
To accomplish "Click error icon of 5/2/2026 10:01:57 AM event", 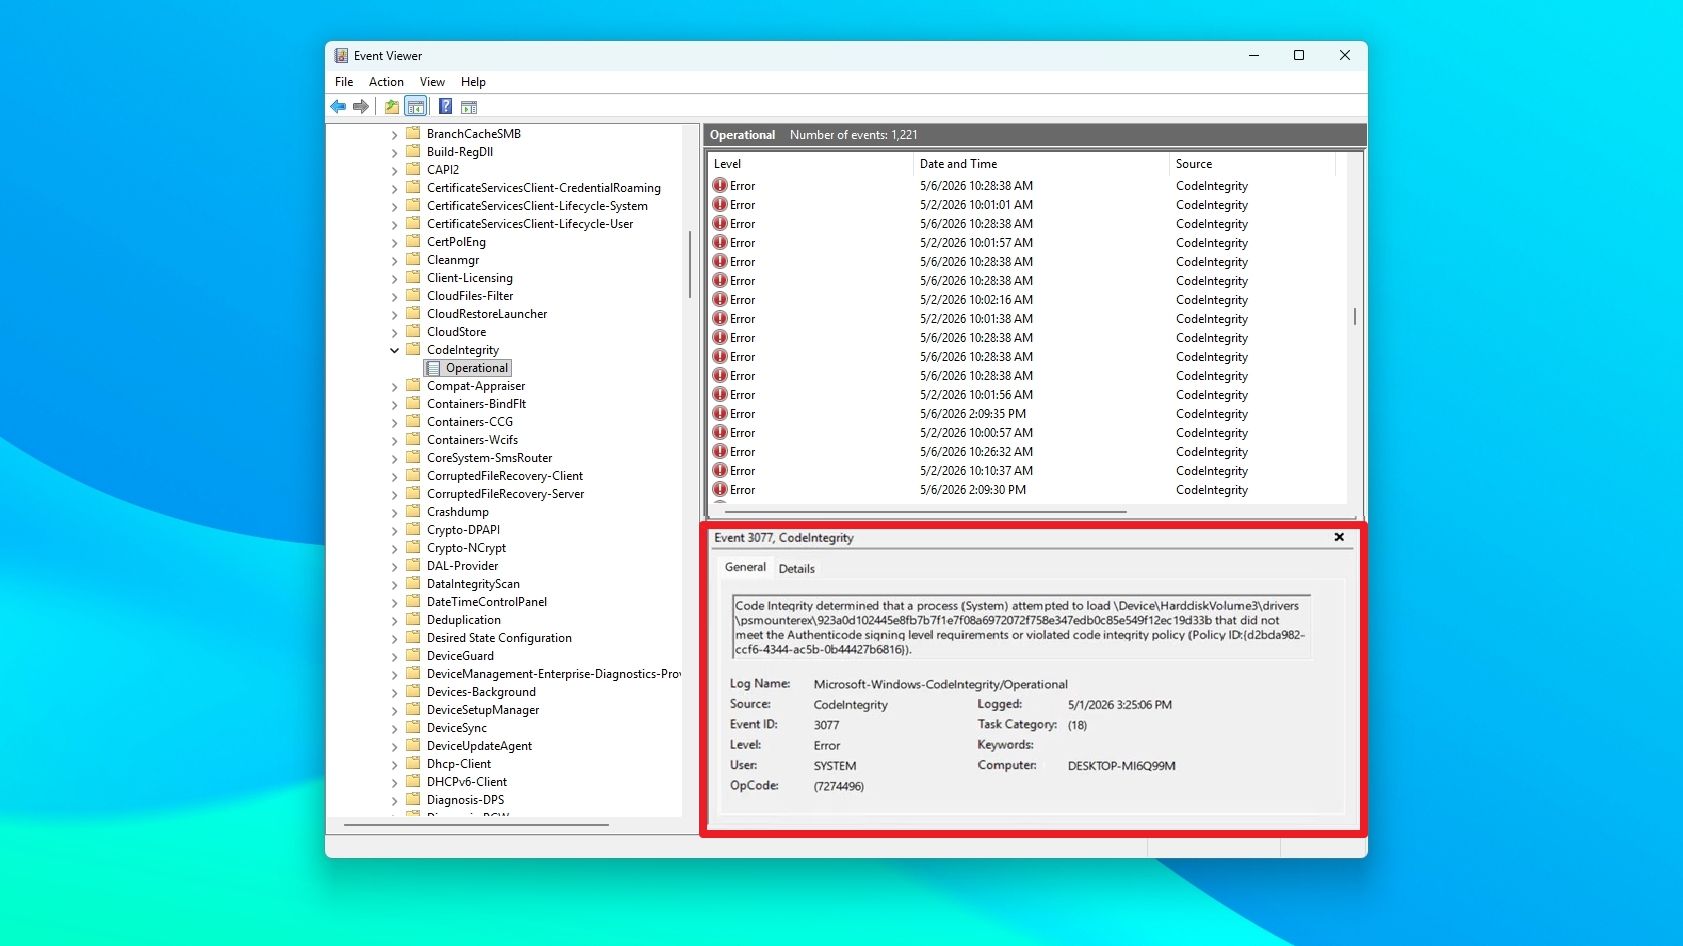I will coord(720,242).
